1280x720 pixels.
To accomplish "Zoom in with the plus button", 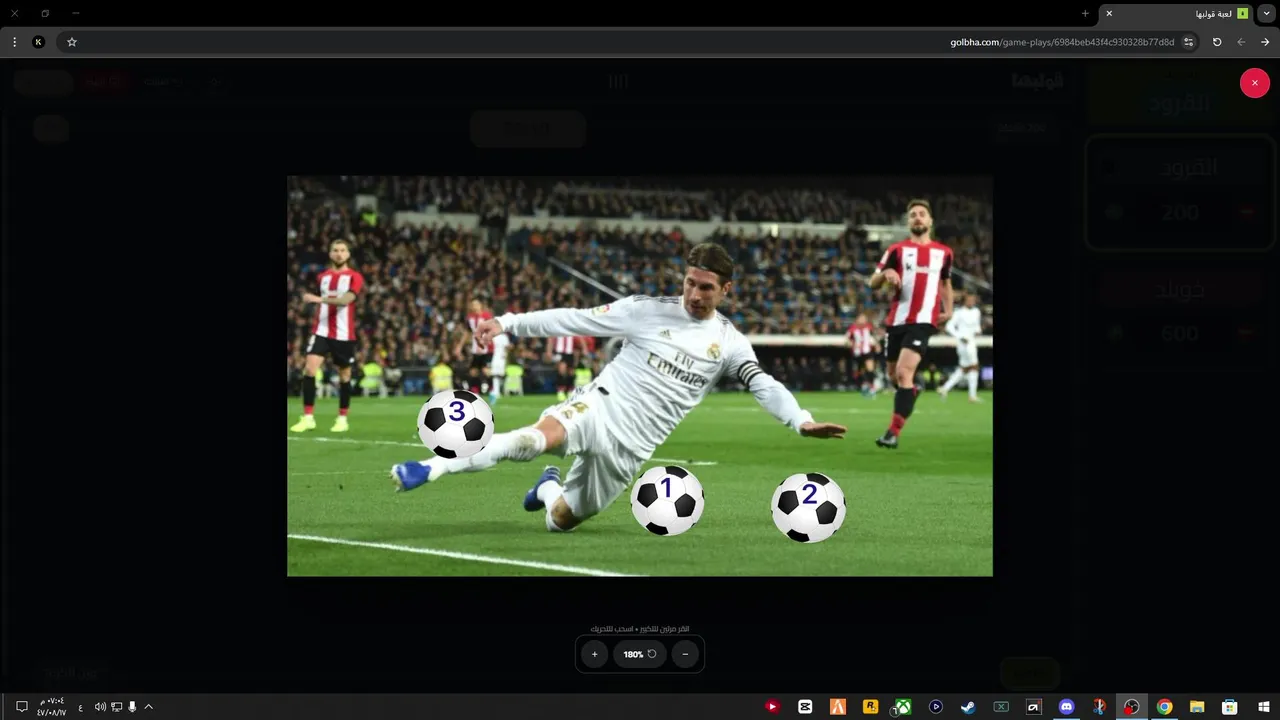I will (594, 654).
